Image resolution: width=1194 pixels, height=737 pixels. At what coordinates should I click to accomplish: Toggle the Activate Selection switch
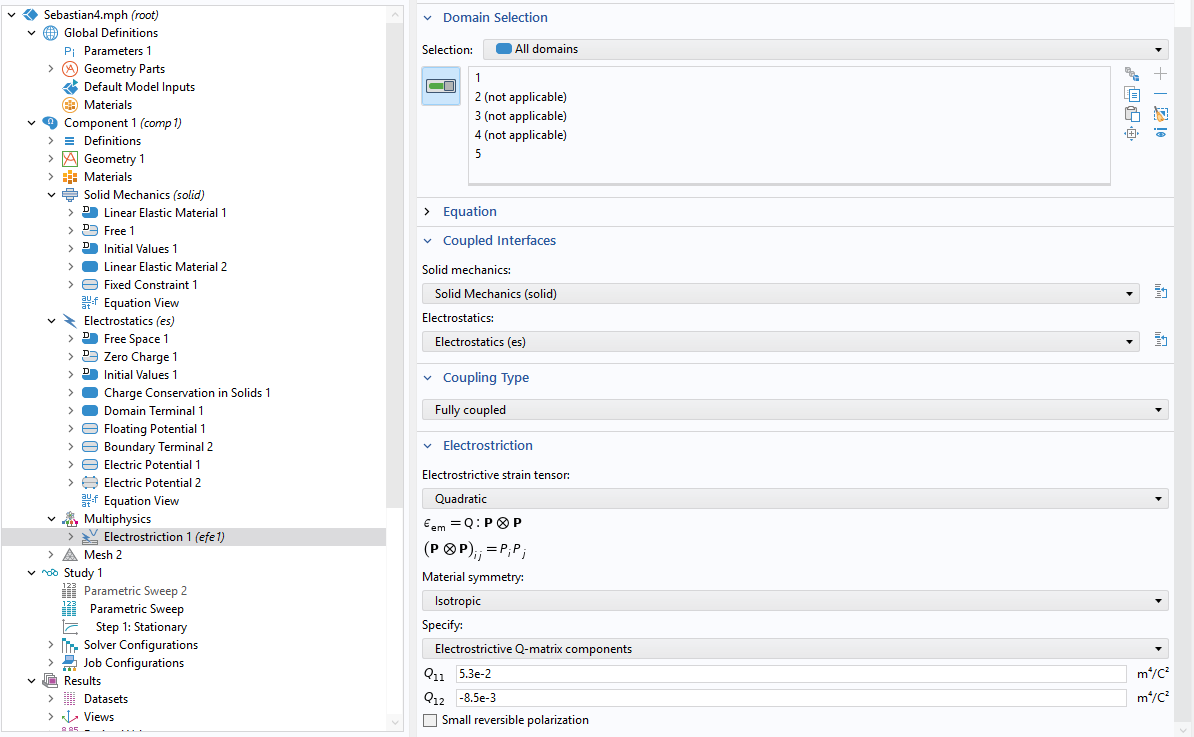441,86
